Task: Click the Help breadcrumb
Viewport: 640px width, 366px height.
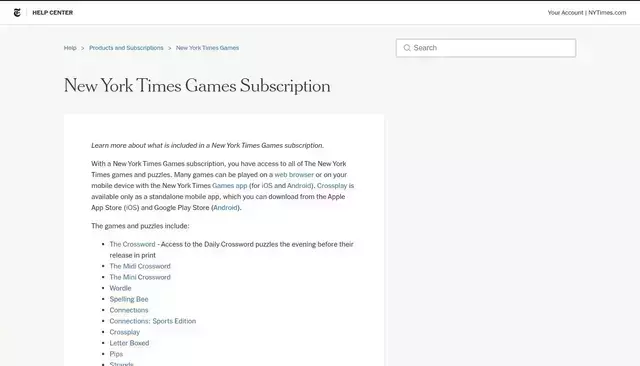Action: [x=70, y=48]
